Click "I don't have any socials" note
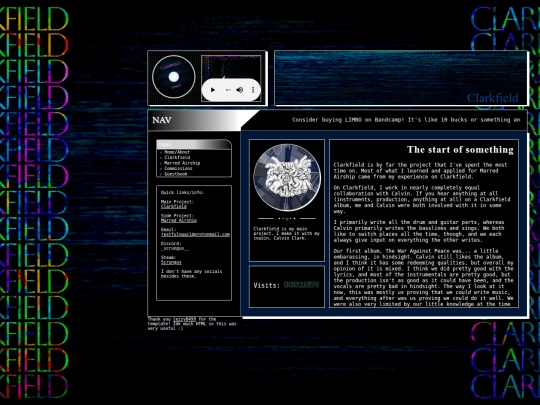This screenshot has width=540, height=405. pos(191,274)
